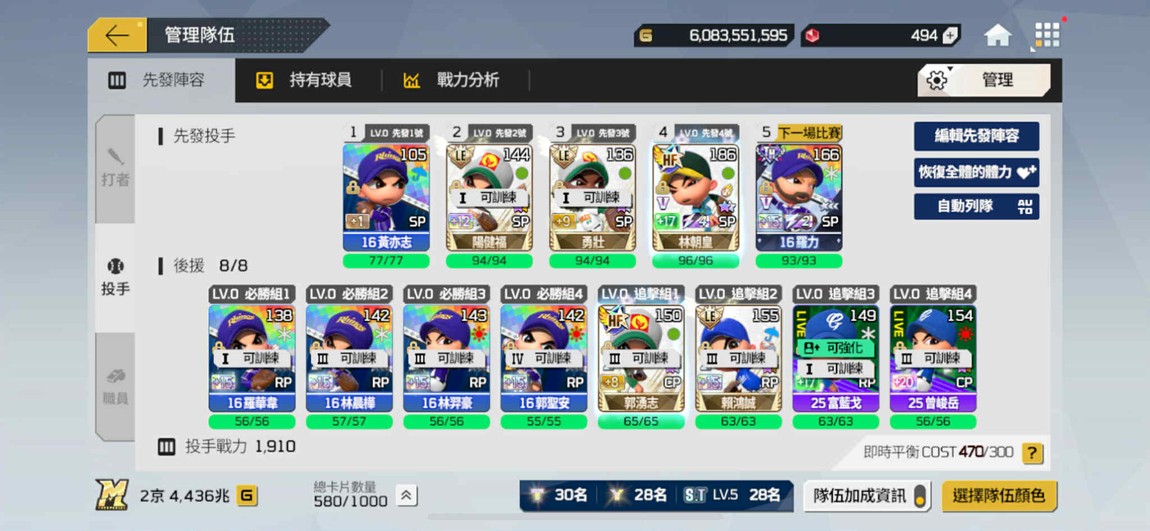1150x531 pixels.
Task: Select the 先發陣容 tab
Action: 161,80
